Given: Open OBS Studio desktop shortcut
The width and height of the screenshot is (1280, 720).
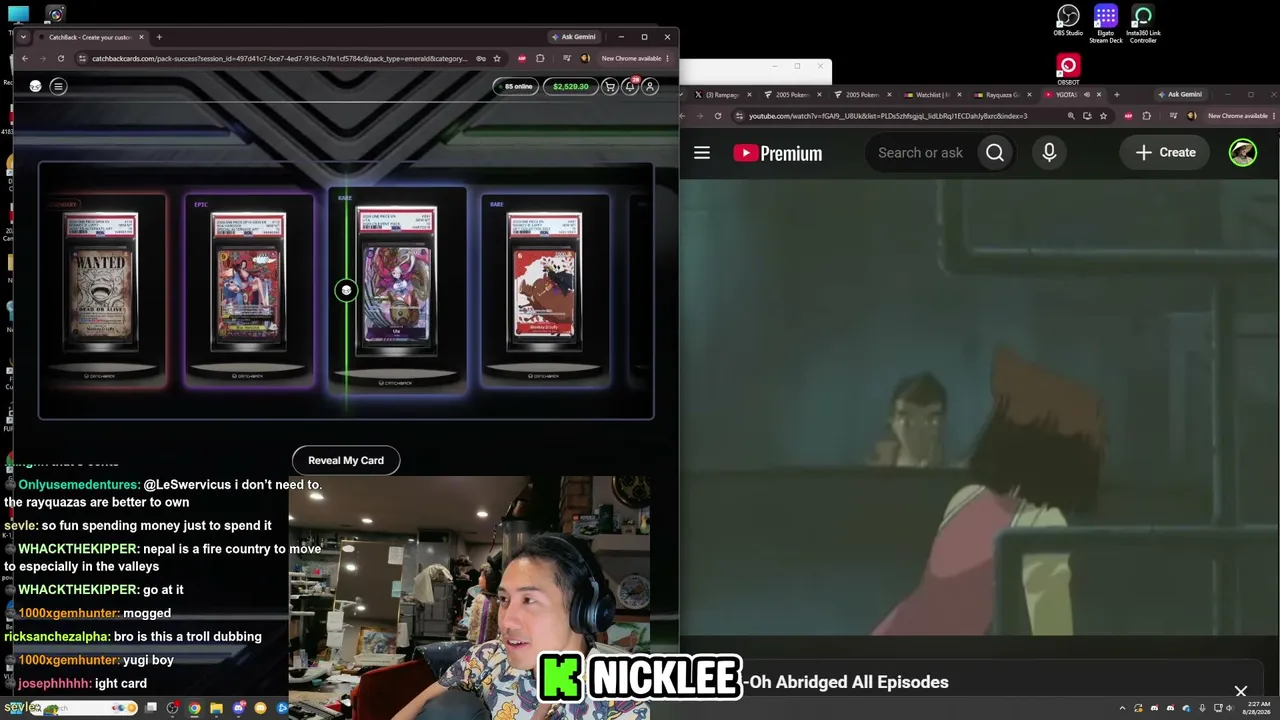Looking at the screenshot, I should pos(1068,21).
